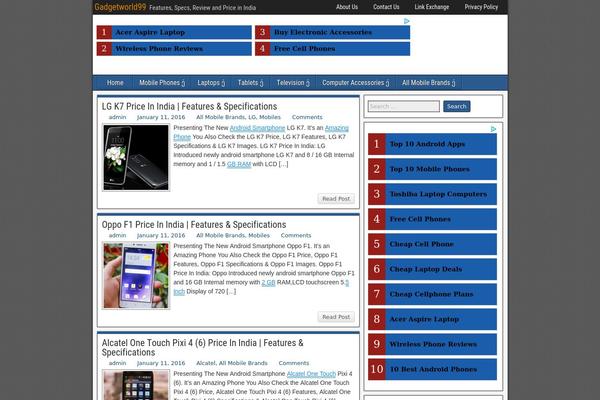Click Top 10 Android Apps sidebar ad
This screenshot has height=400, width=600.
pyautogui.click(x=432, y=144)
